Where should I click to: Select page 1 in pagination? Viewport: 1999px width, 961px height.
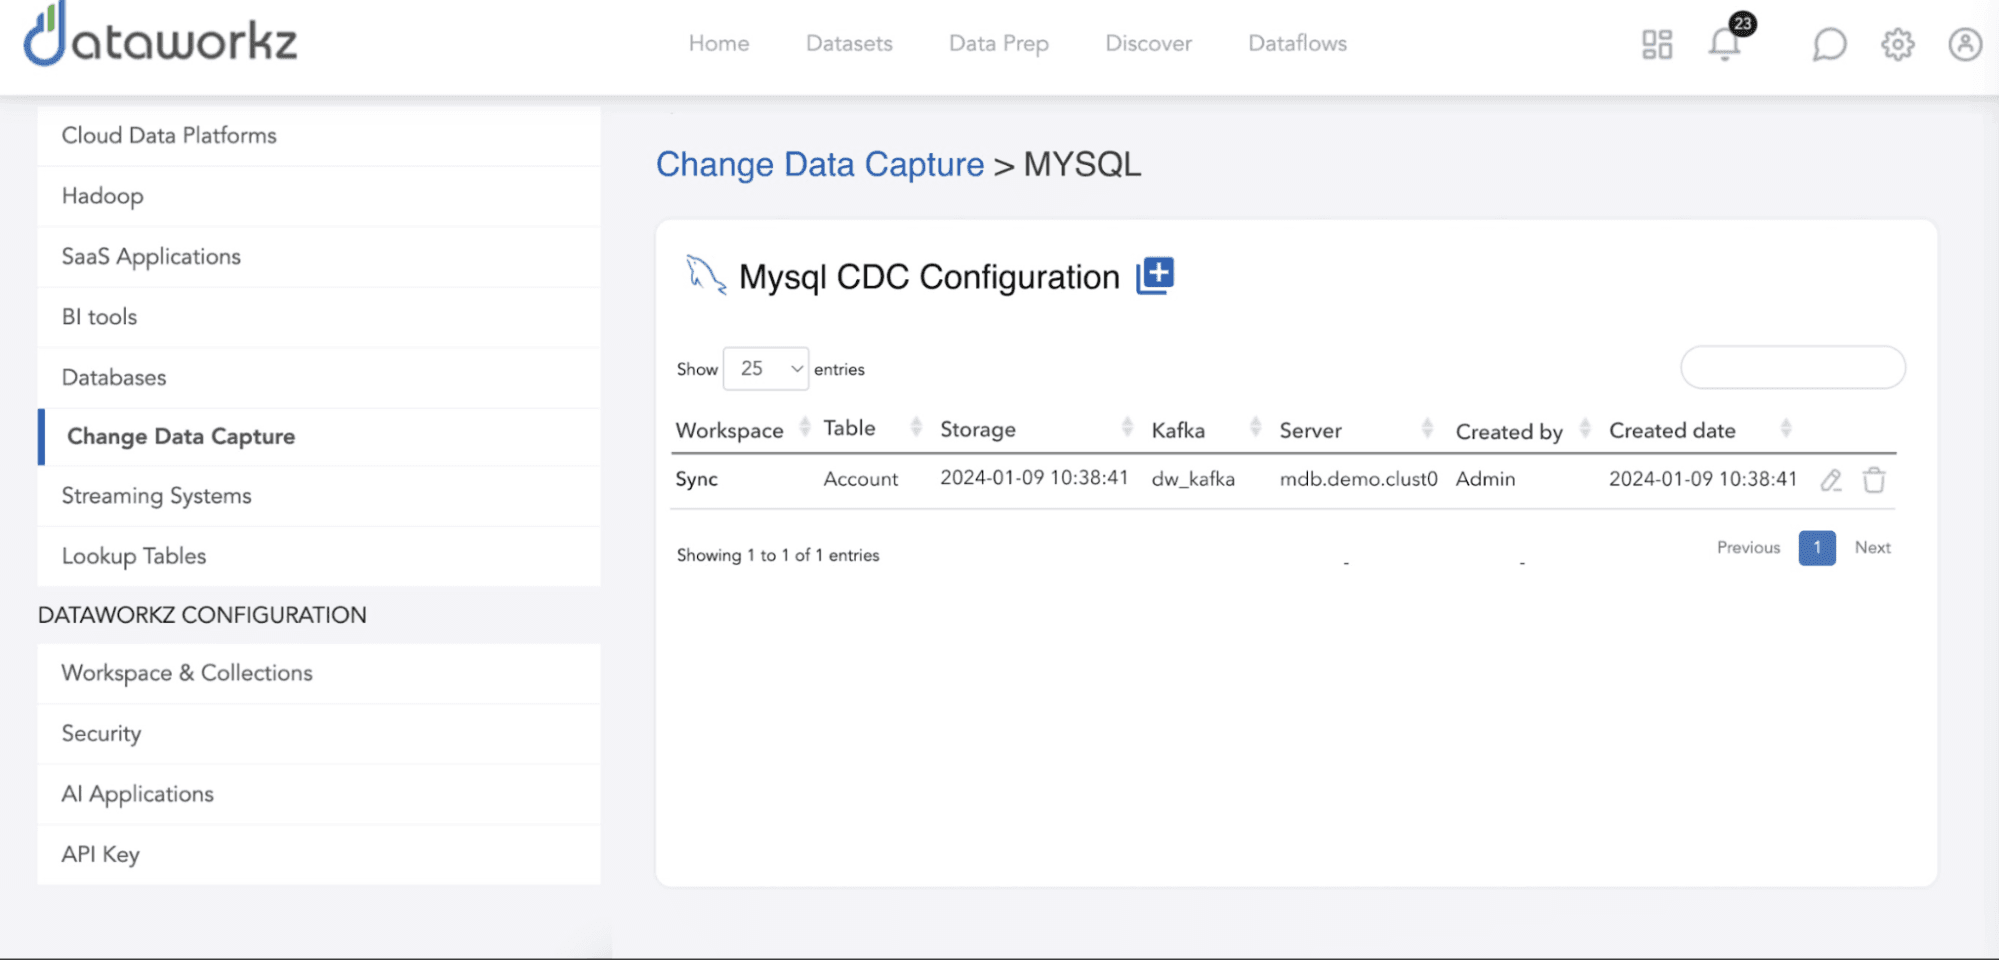coord(1816,548)
